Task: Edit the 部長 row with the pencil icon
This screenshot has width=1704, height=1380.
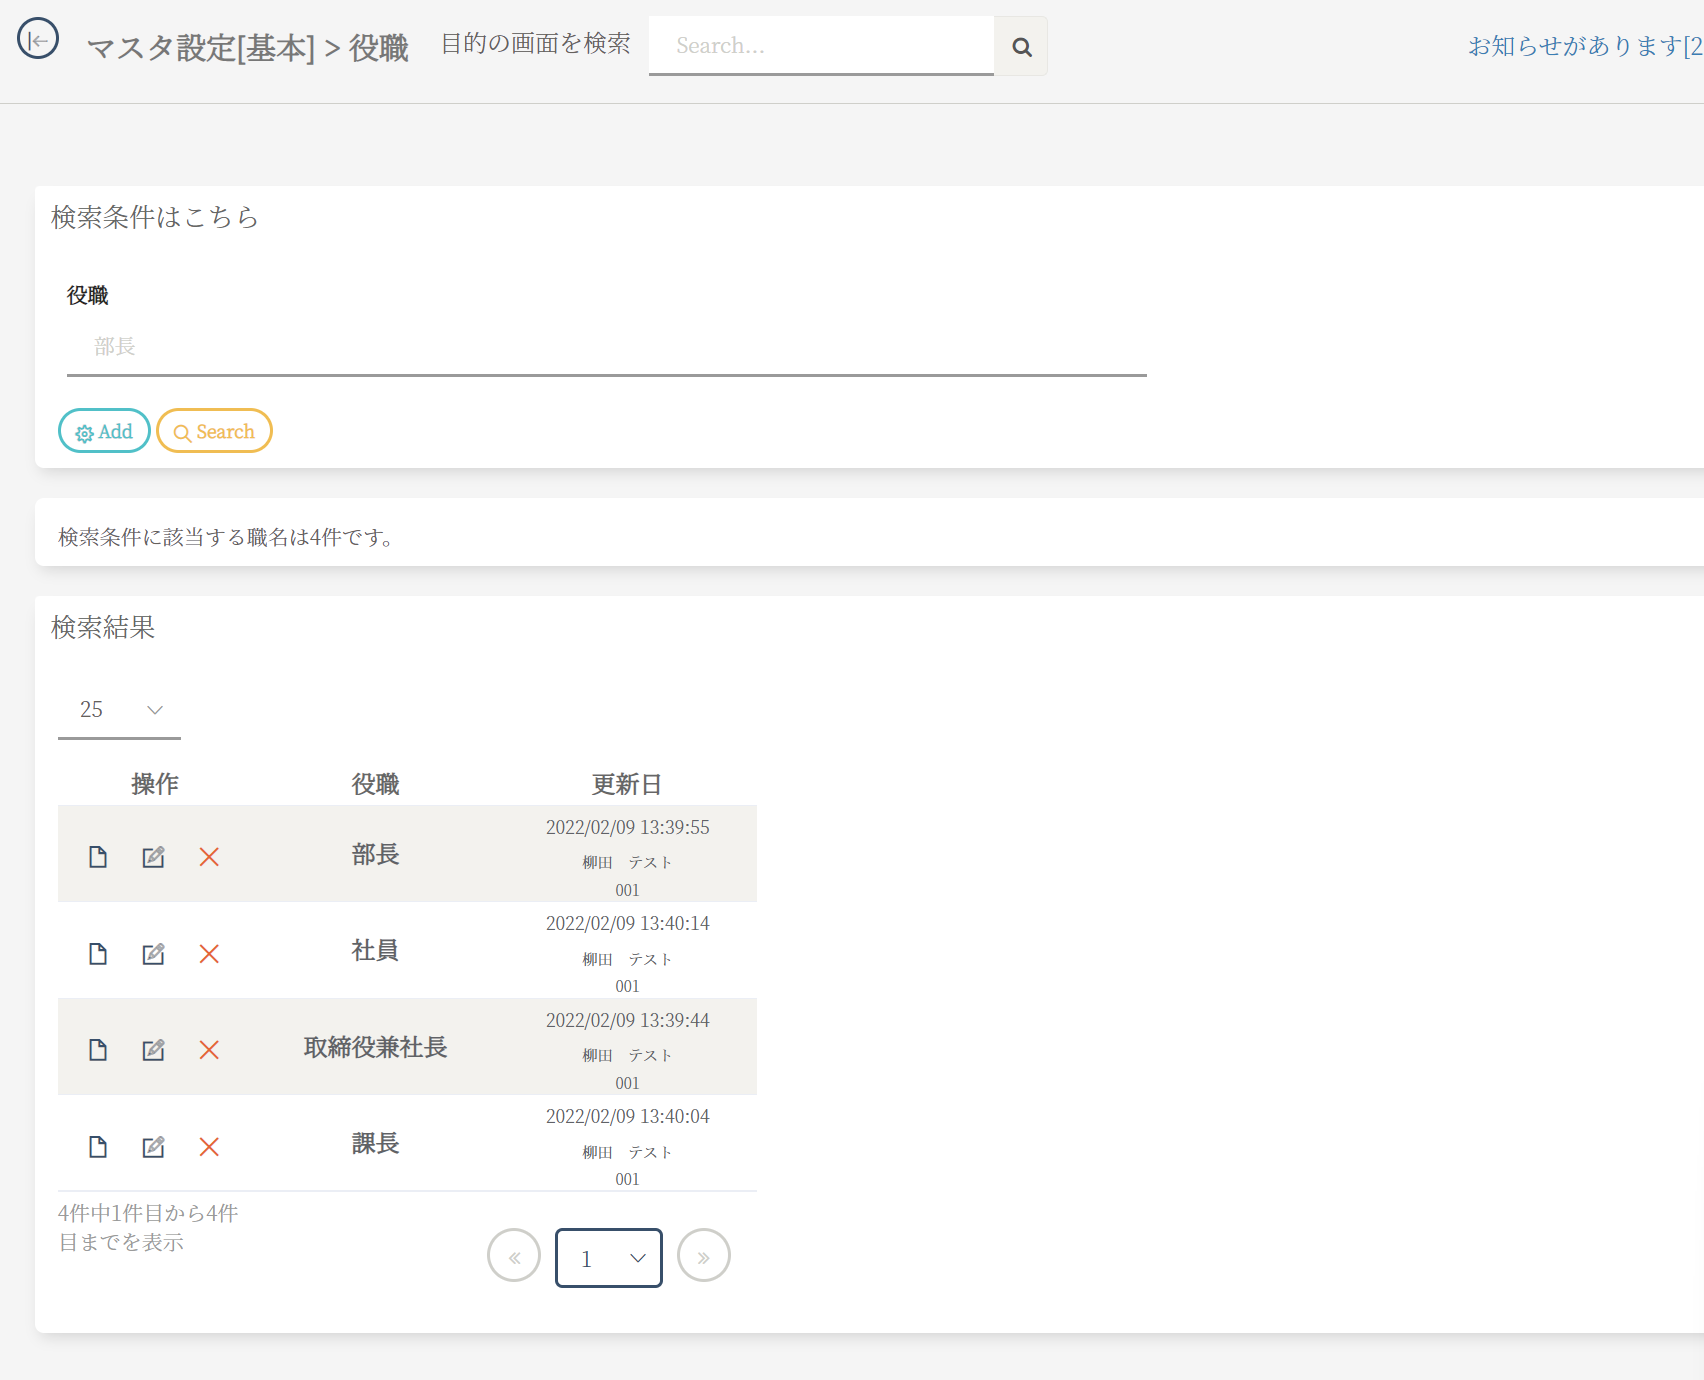Action: [x=153, y=857]
